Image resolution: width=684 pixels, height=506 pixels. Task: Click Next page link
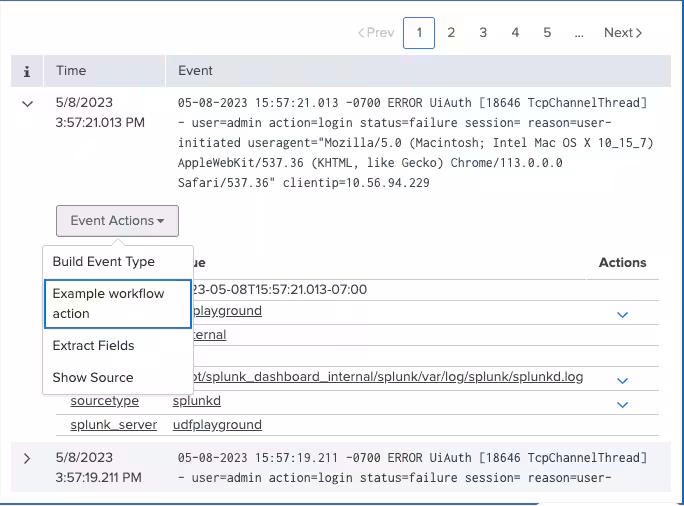[622, 32]
